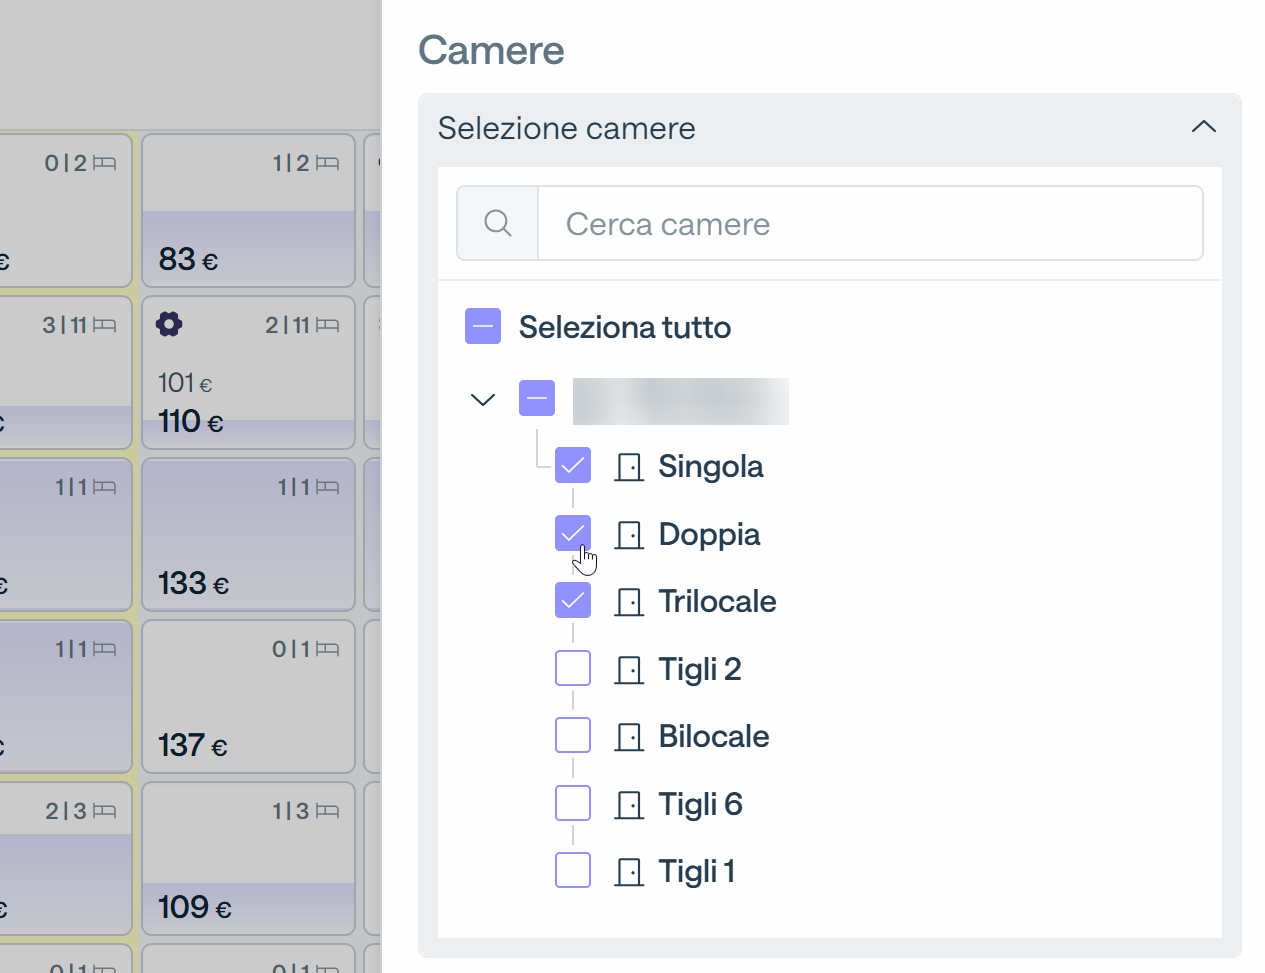Select the Singola room label
The width and height of the screenshot is (1265, 973).
click(711, 467)
